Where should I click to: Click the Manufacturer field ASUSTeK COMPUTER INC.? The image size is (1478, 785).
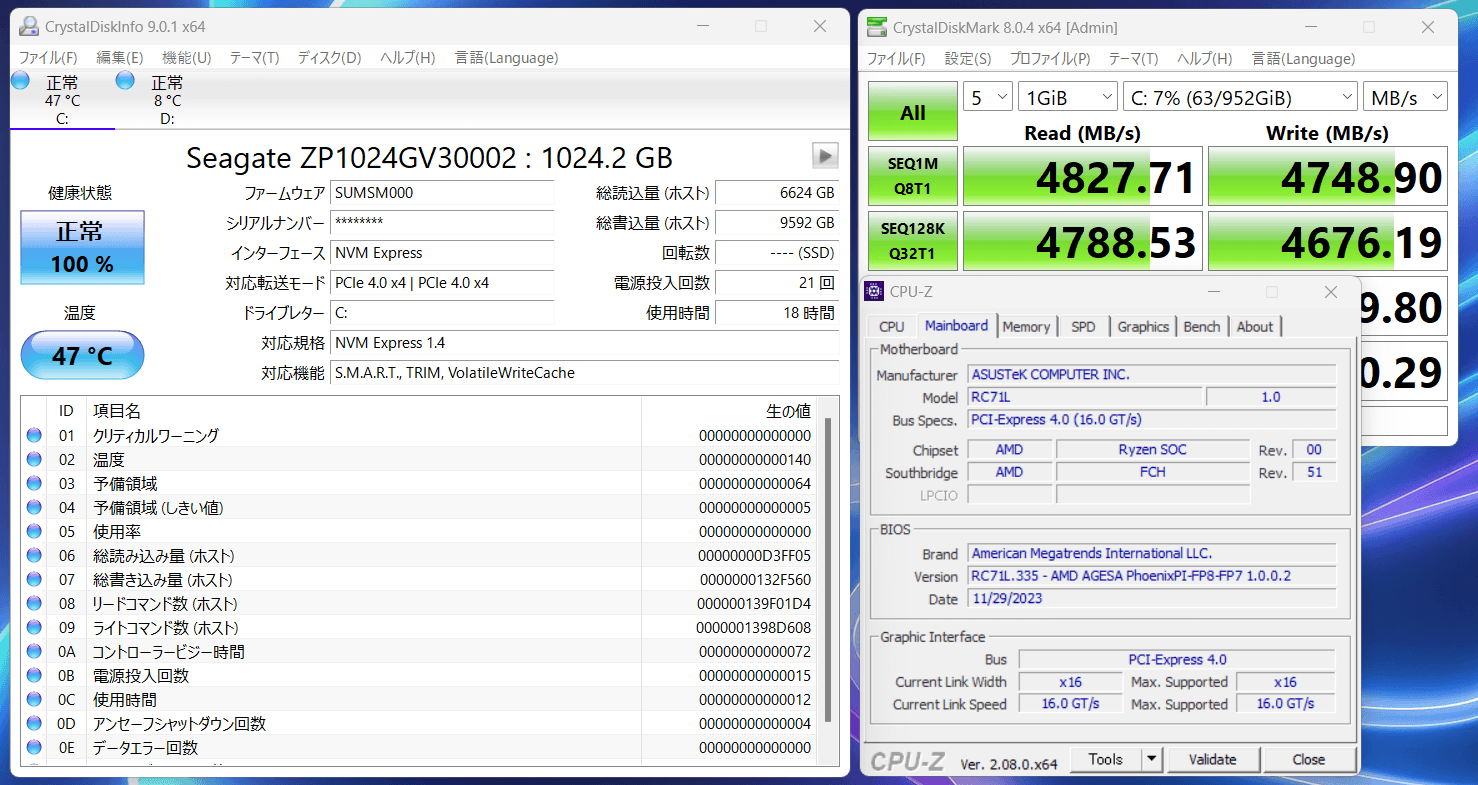[1152, 374]
